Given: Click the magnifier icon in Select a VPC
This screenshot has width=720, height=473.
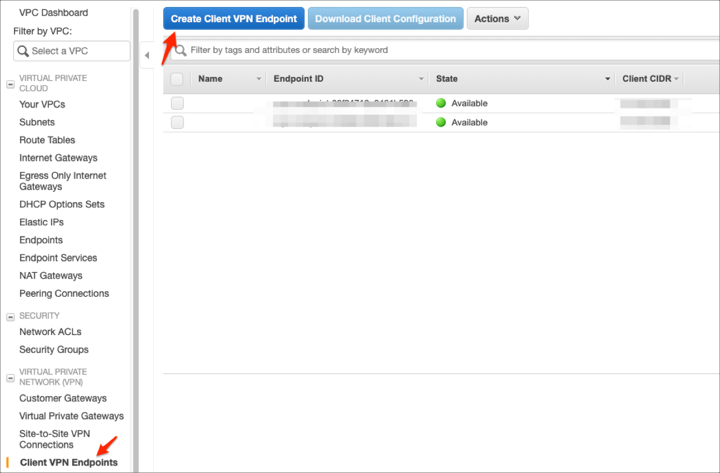Looking at the screenshot, I should (x=23, y=51).
